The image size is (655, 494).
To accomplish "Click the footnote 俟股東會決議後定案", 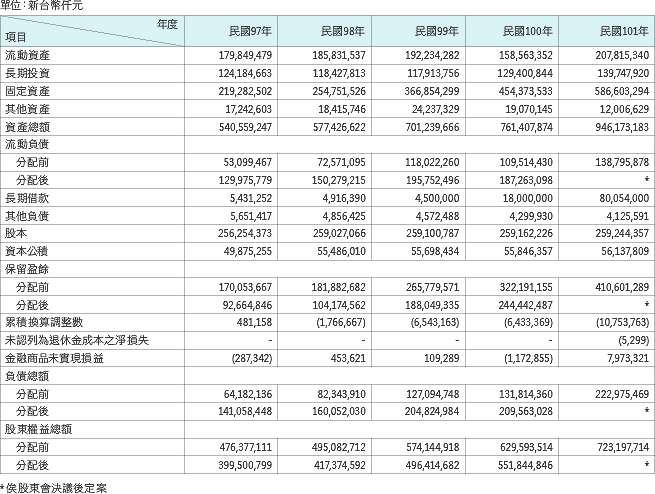I will (x=57, y=488).
